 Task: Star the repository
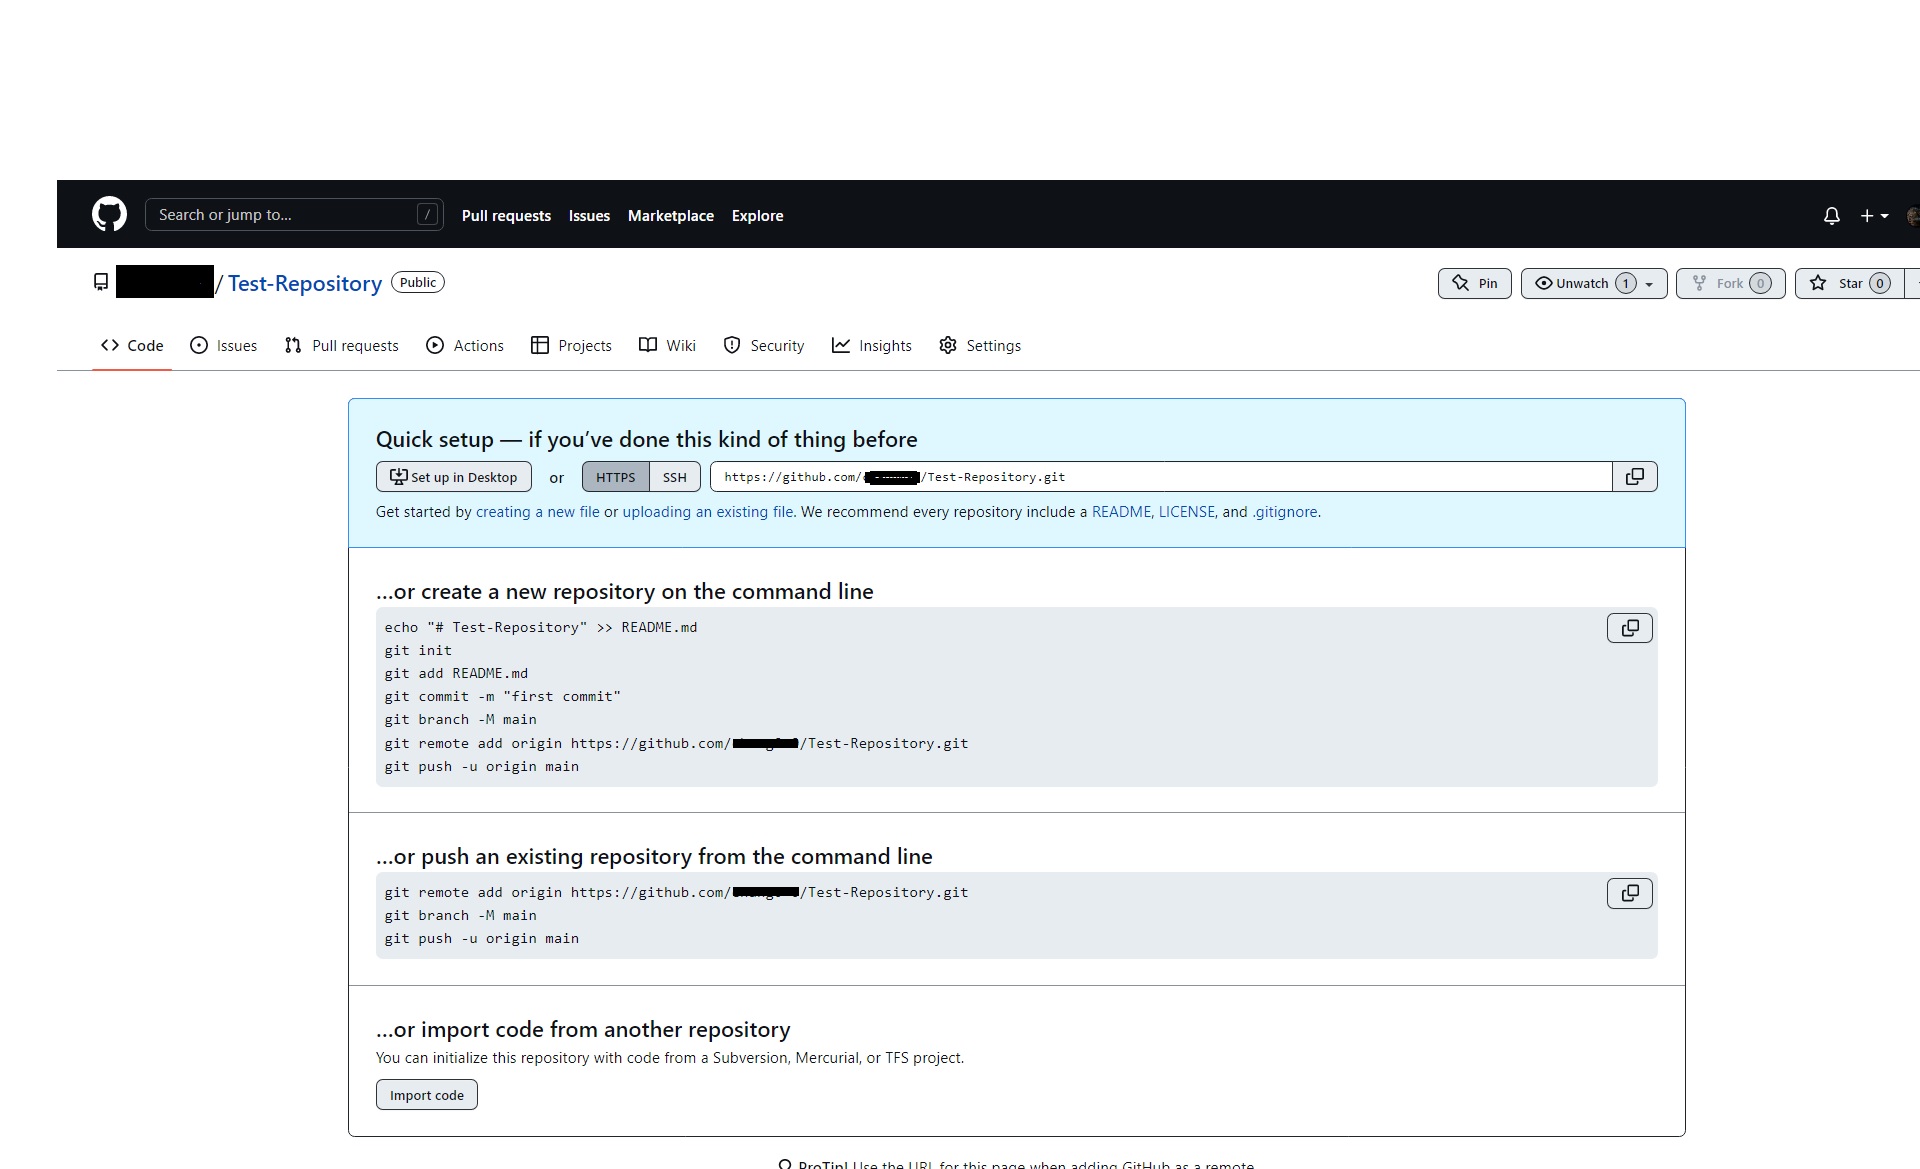point(1849,283)
